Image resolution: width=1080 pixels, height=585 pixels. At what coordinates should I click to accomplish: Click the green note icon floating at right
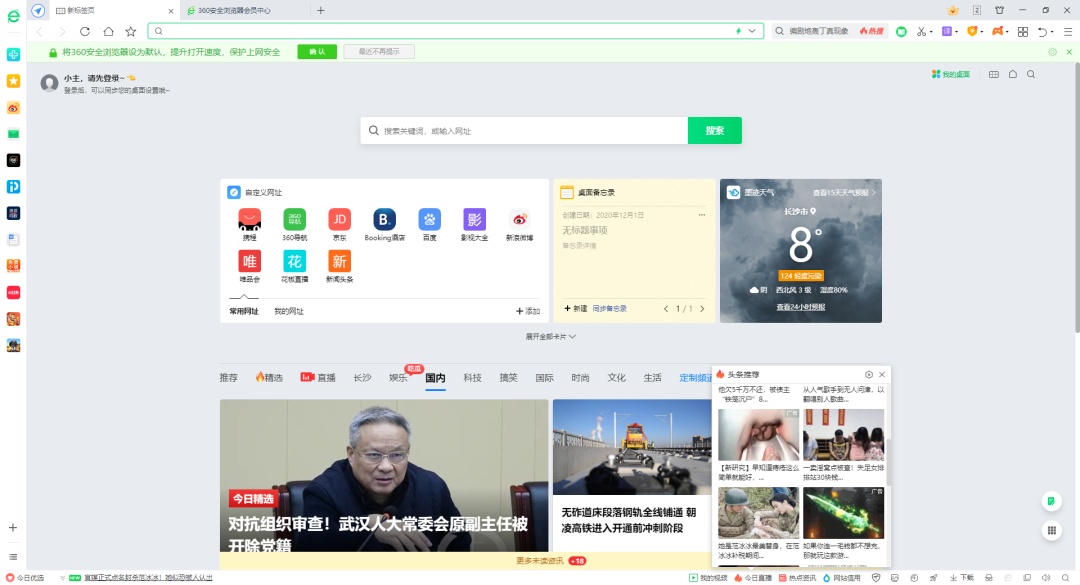click(x=1051, y=502)
